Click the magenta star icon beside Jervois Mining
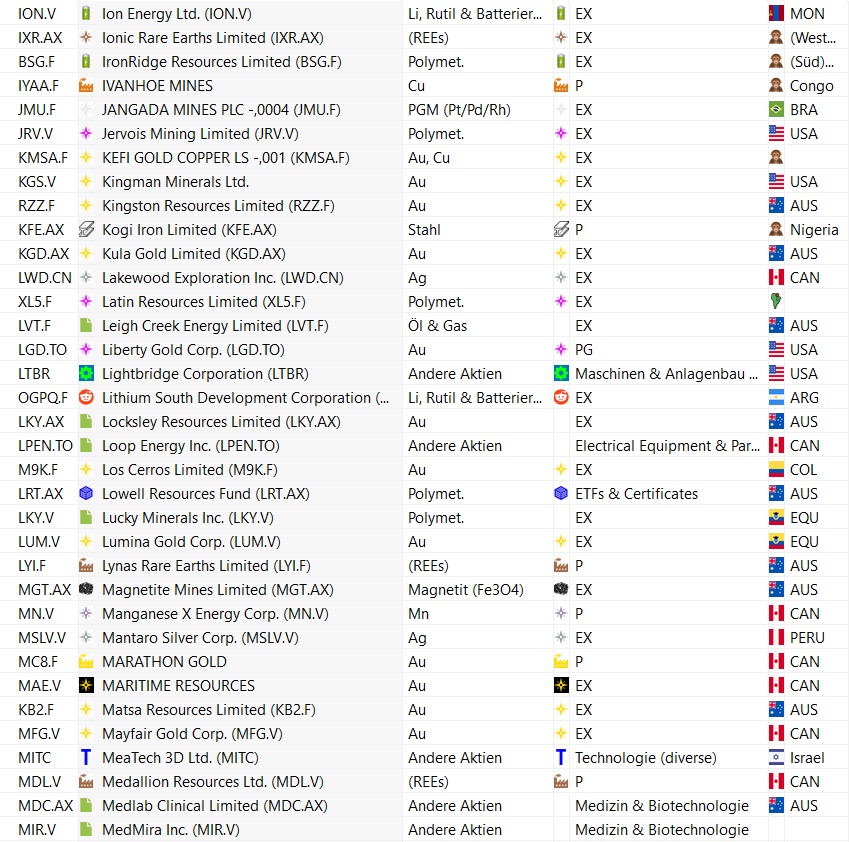This screenshot has width=849, height=842. 86,133
